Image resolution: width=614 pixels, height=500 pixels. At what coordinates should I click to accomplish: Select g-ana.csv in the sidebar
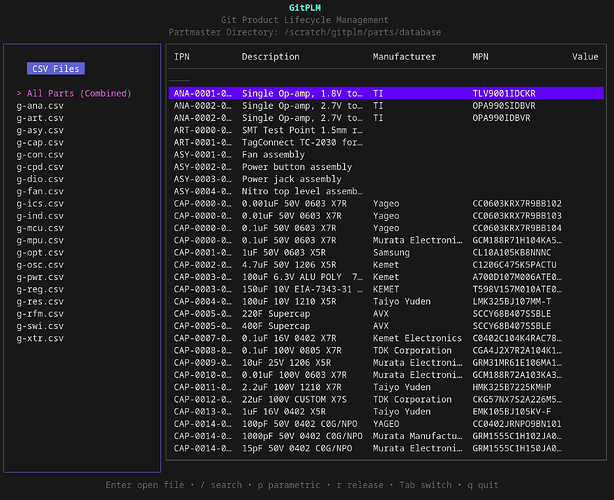pyautogui.click(x=40, y=105)
